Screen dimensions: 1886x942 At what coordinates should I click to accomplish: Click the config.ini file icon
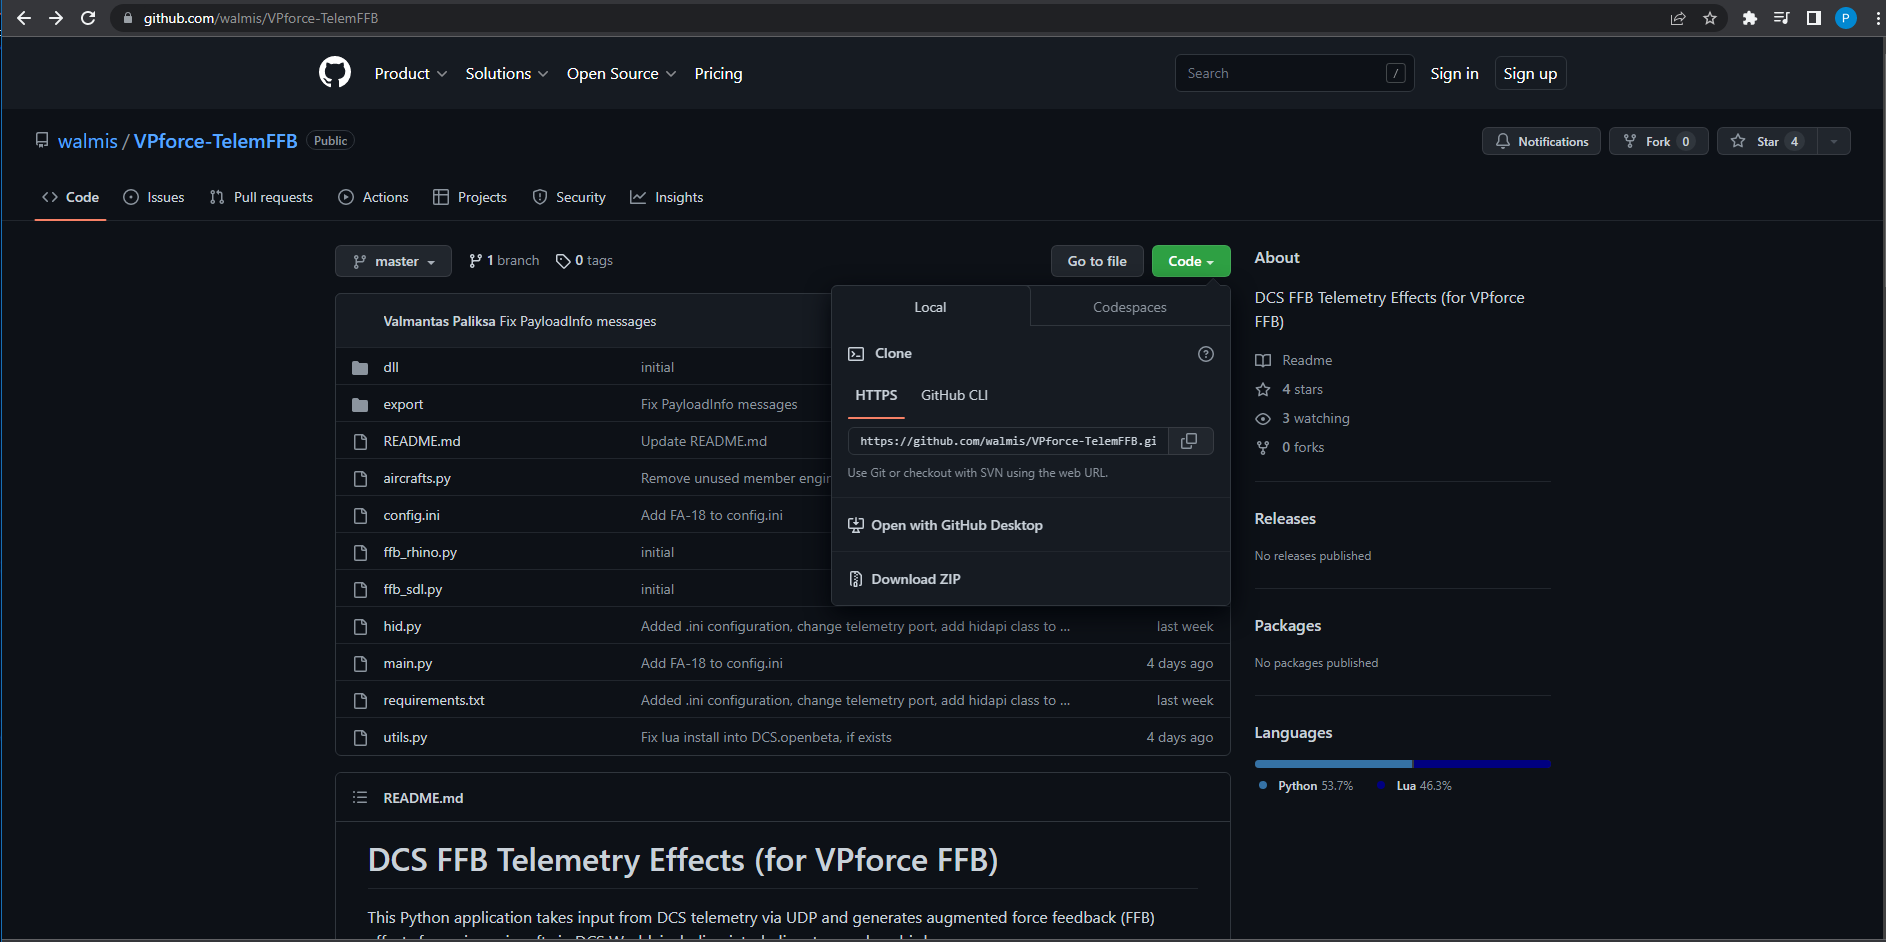pos(360,516)
